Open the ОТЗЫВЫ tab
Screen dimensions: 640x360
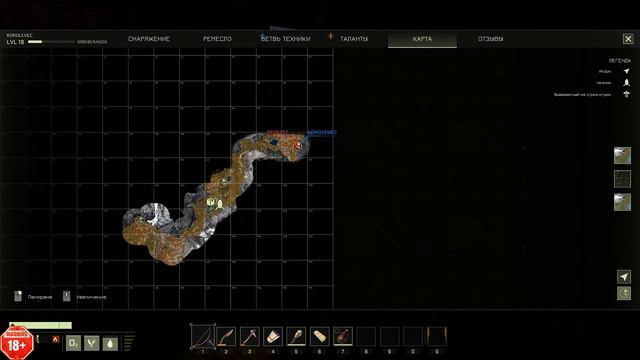491,39
